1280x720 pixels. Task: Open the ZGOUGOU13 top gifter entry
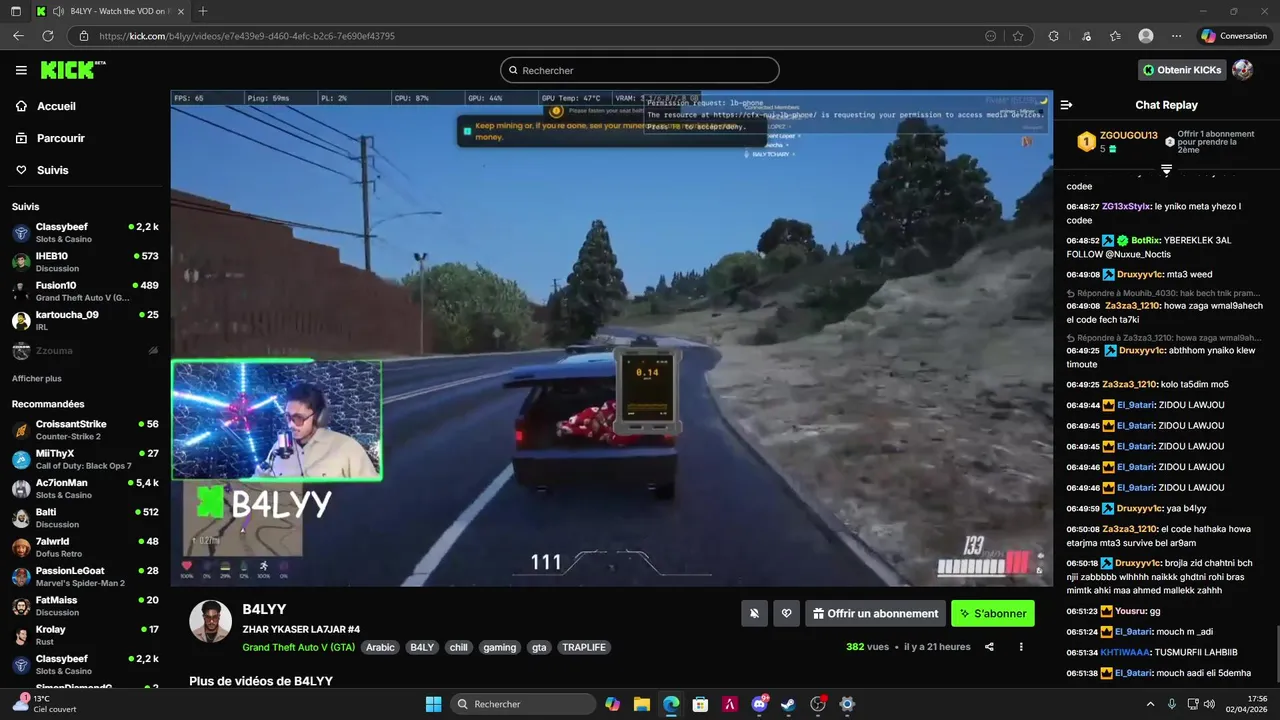point(1118,141)
